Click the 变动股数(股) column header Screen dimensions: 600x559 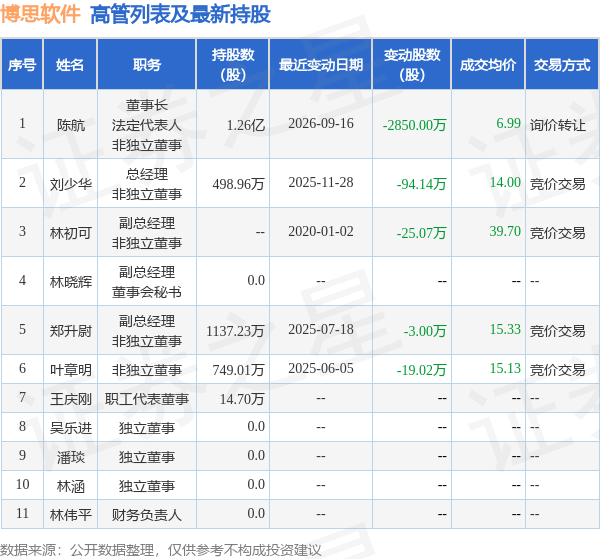point(412,64)
